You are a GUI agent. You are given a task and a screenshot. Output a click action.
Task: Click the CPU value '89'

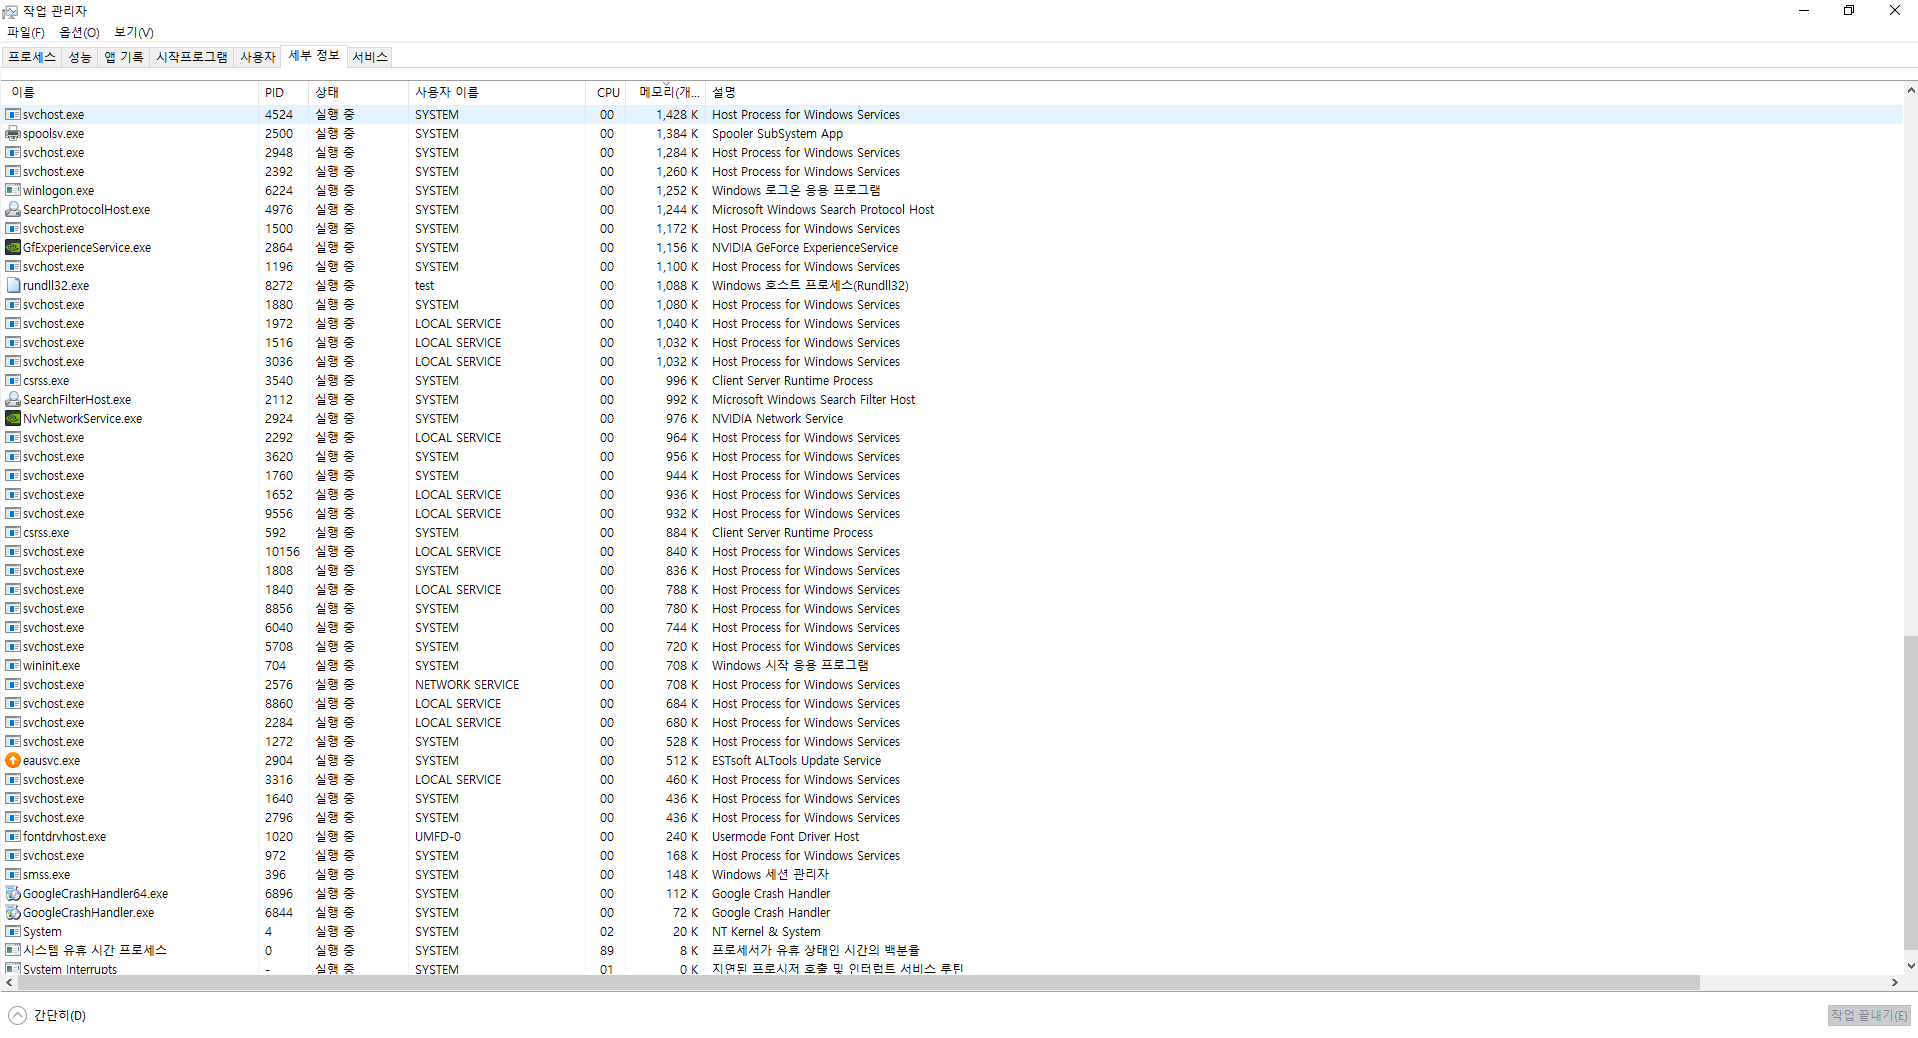coord(607,951)
